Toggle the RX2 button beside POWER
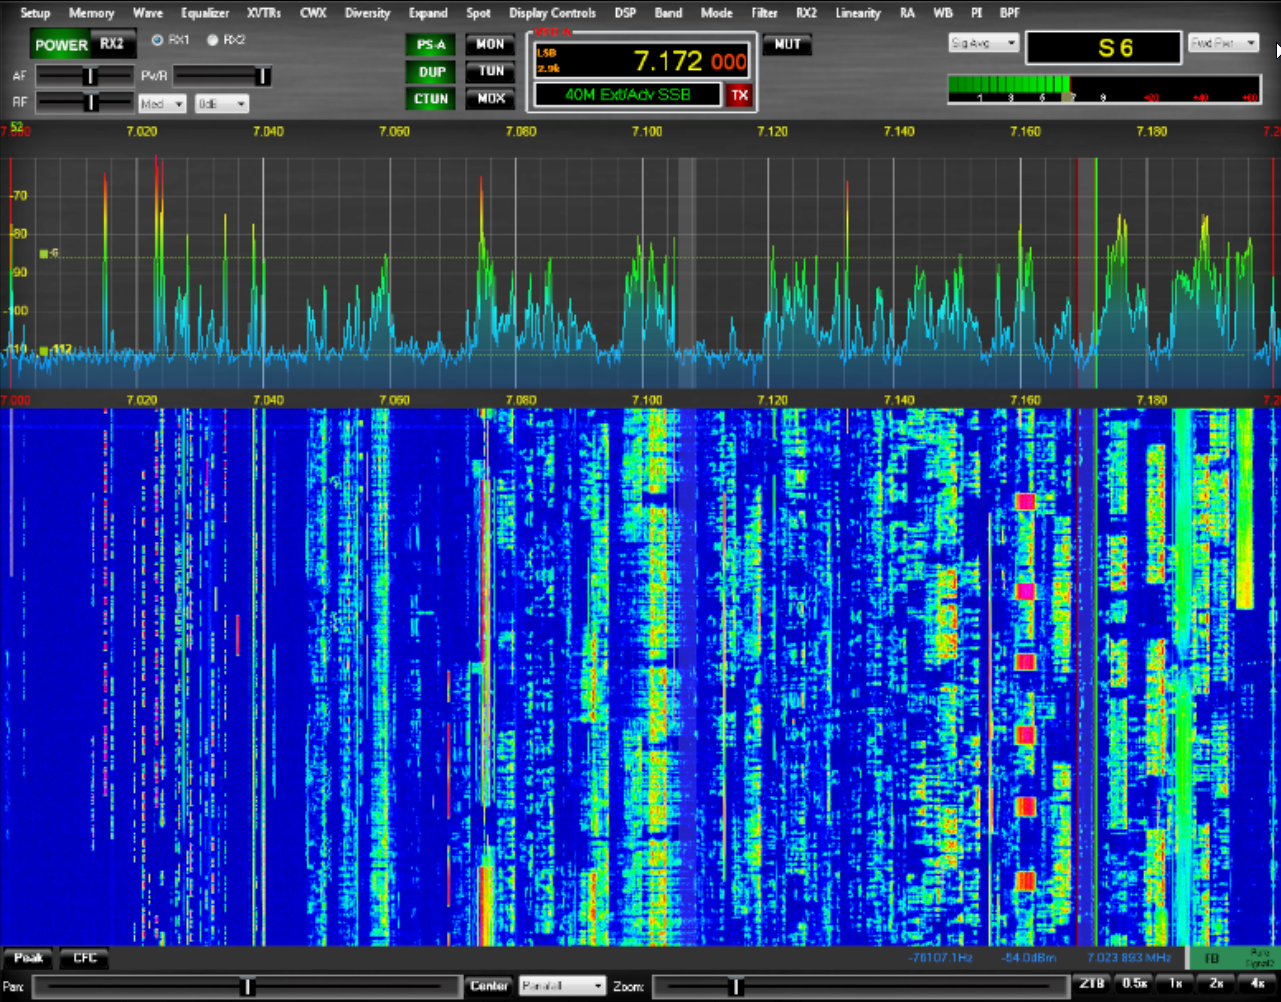Screen dimensions: 1281x1002 point(112,45)
